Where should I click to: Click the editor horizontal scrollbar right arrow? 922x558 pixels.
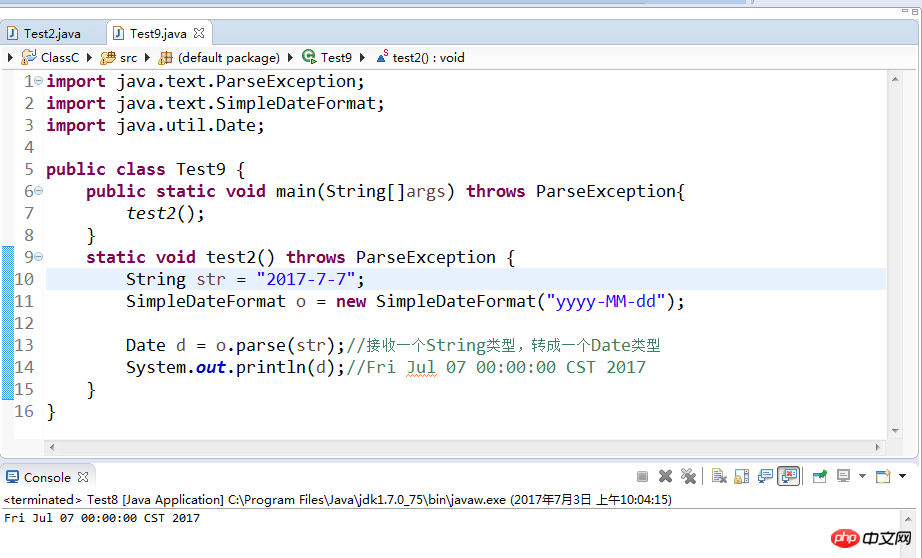[878, 447]
